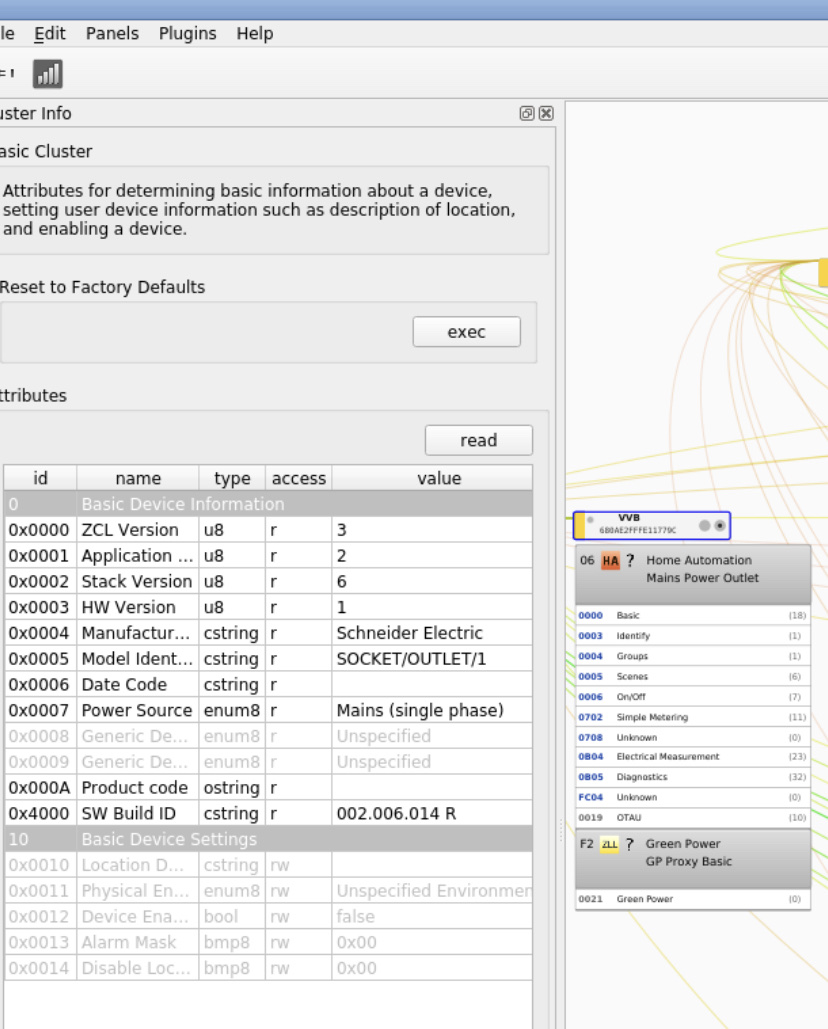Click the ZLL profile badge on endpoint F2

coord(610,845)
